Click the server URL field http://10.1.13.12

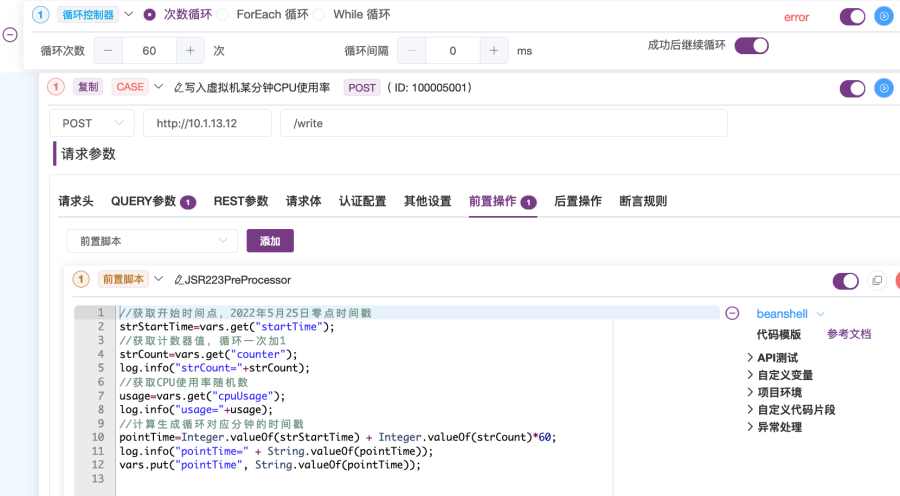tap(207, 123)
